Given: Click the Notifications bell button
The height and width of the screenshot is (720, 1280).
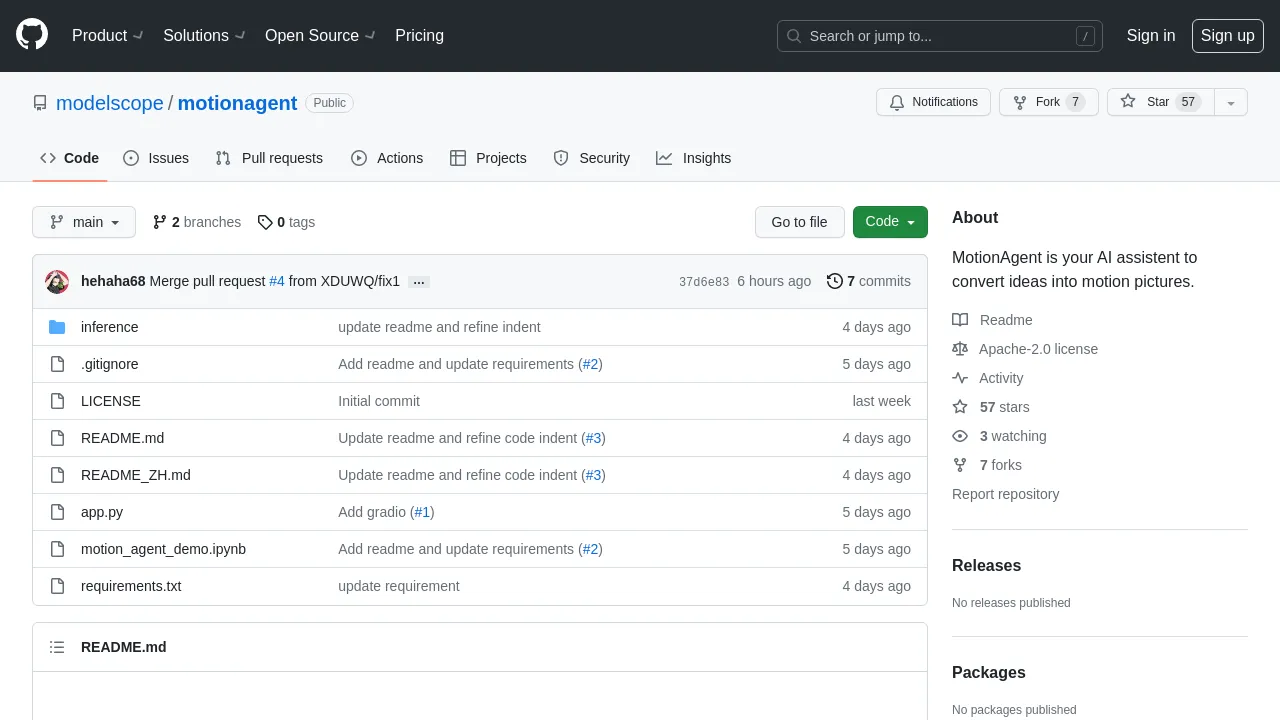Looking at the screenshot, I should tap(933, 102).
